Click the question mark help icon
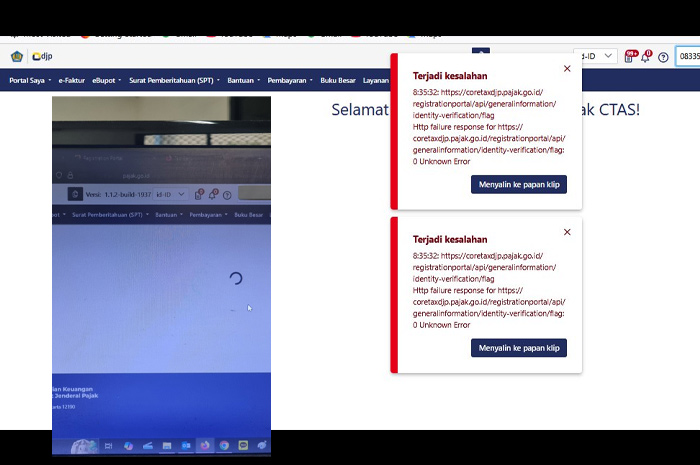The width and height of the screenshot is (700, 465). click(663, 57)
